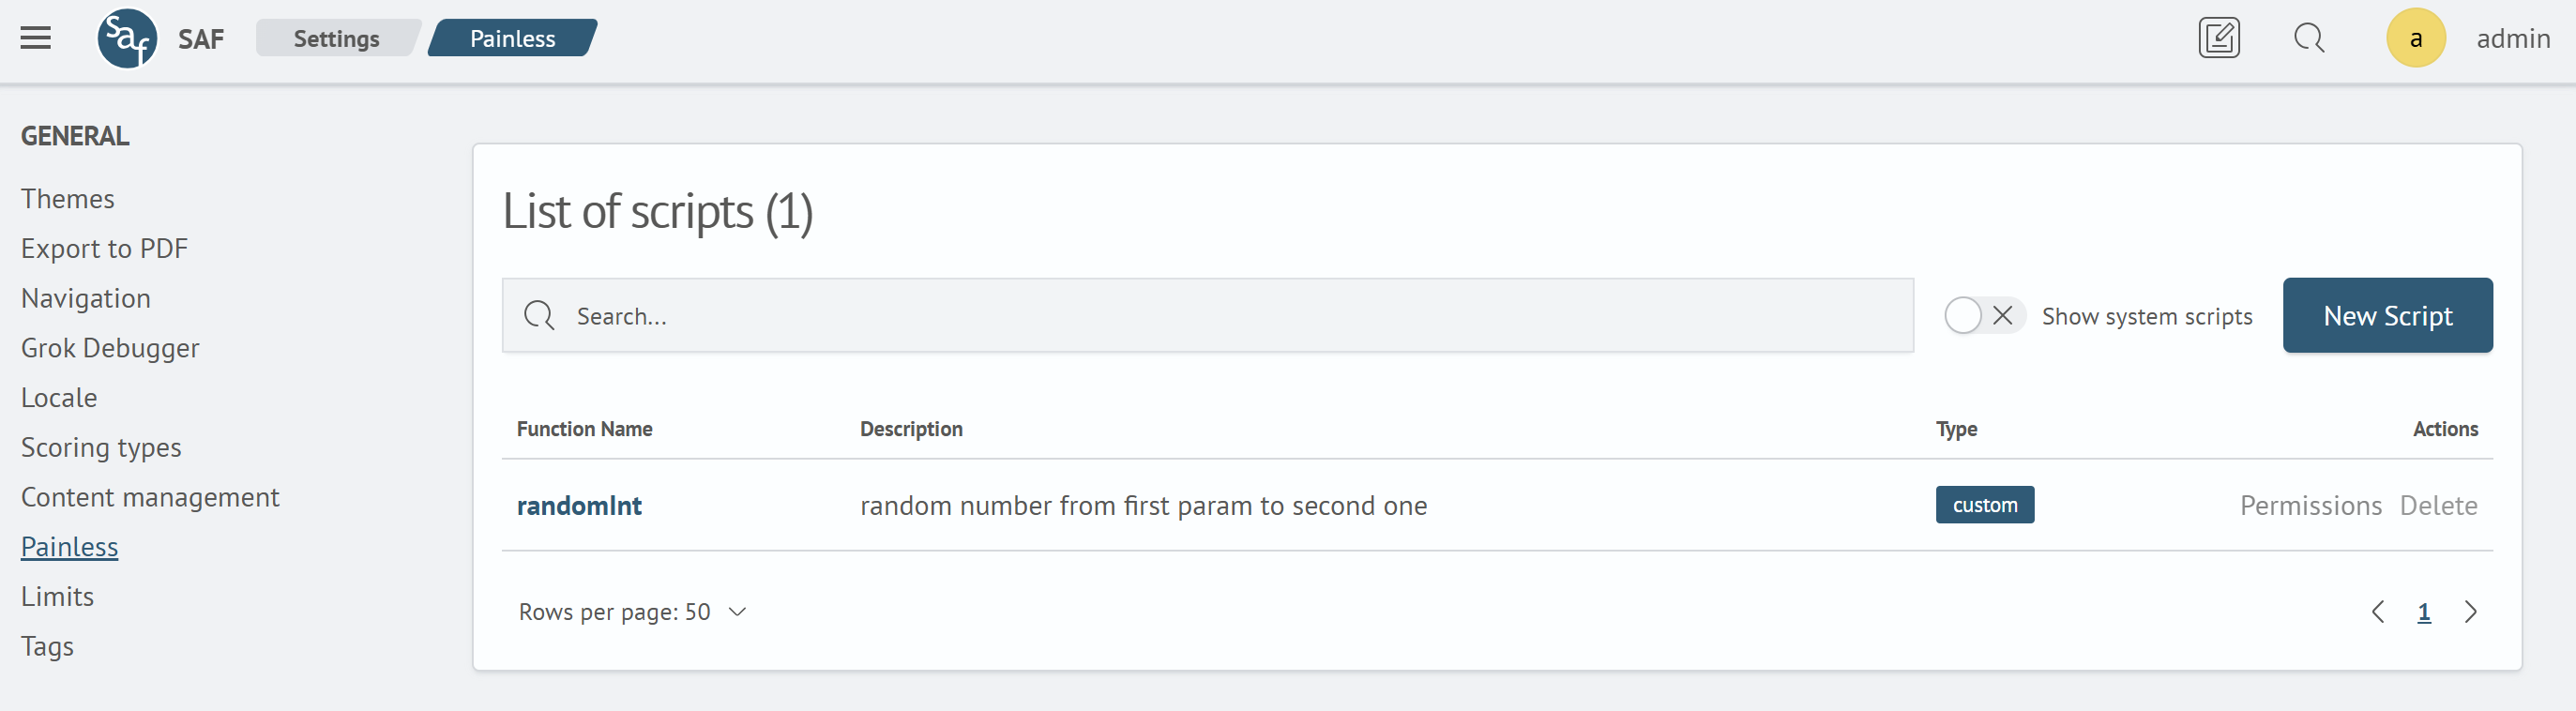Open Permissions for randomInt
The width and height of the screenshot is (2576, 711).
pos(2310,506)
